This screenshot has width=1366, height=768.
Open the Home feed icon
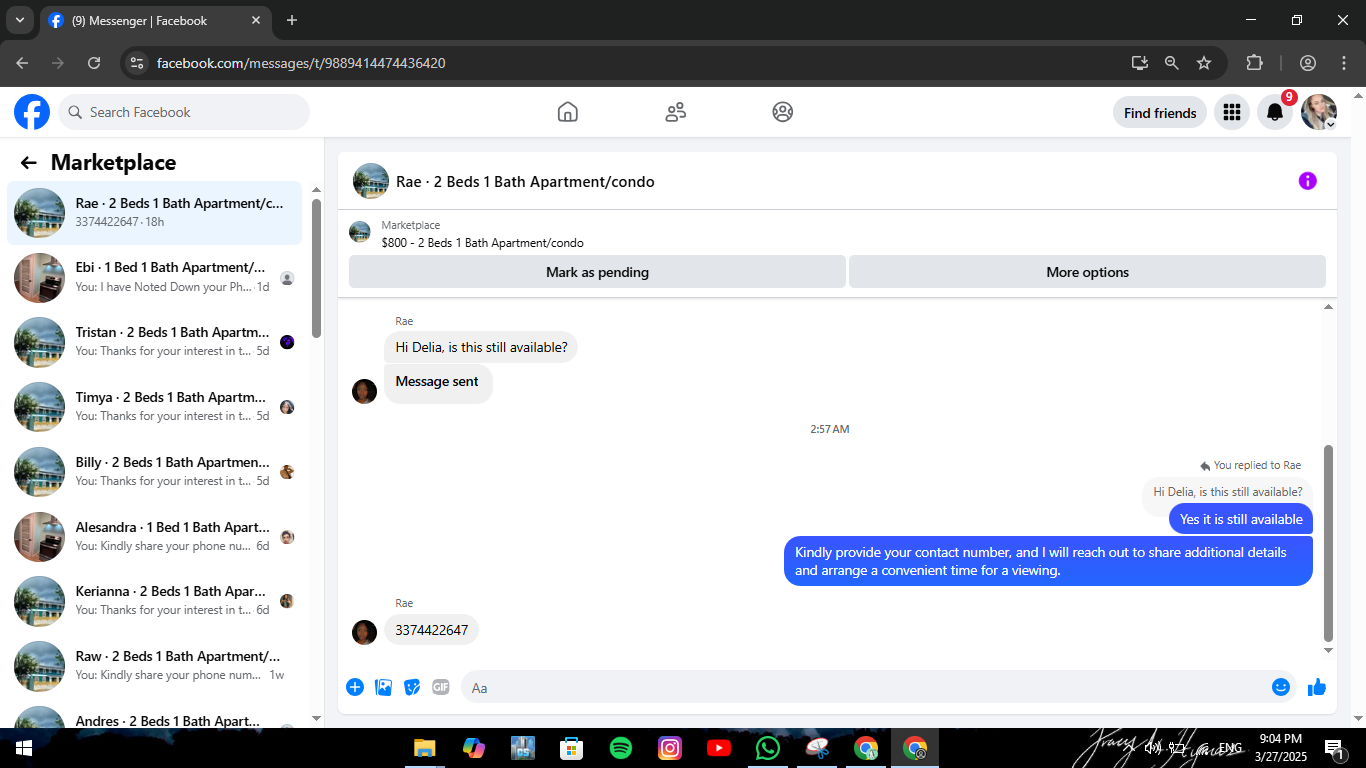pos(568,112)
